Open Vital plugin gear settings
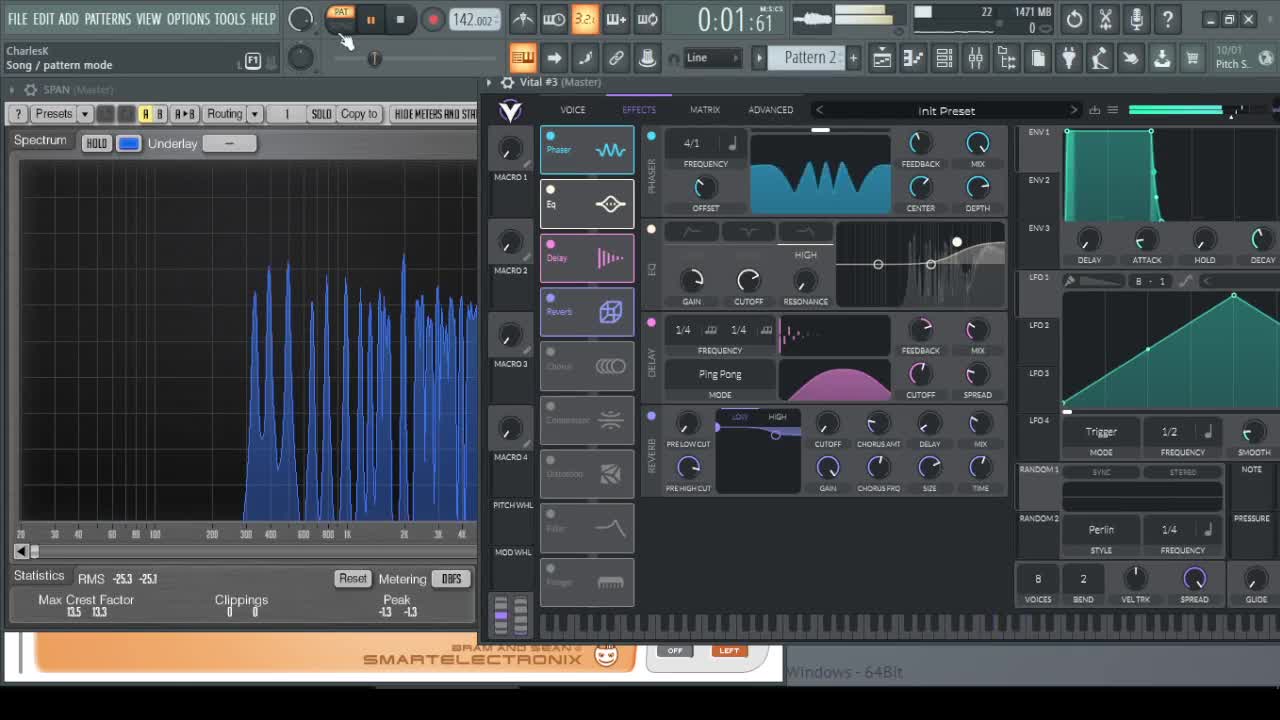Image resolution: width=1280 pixels, height=720 pixels. [507, 82]
